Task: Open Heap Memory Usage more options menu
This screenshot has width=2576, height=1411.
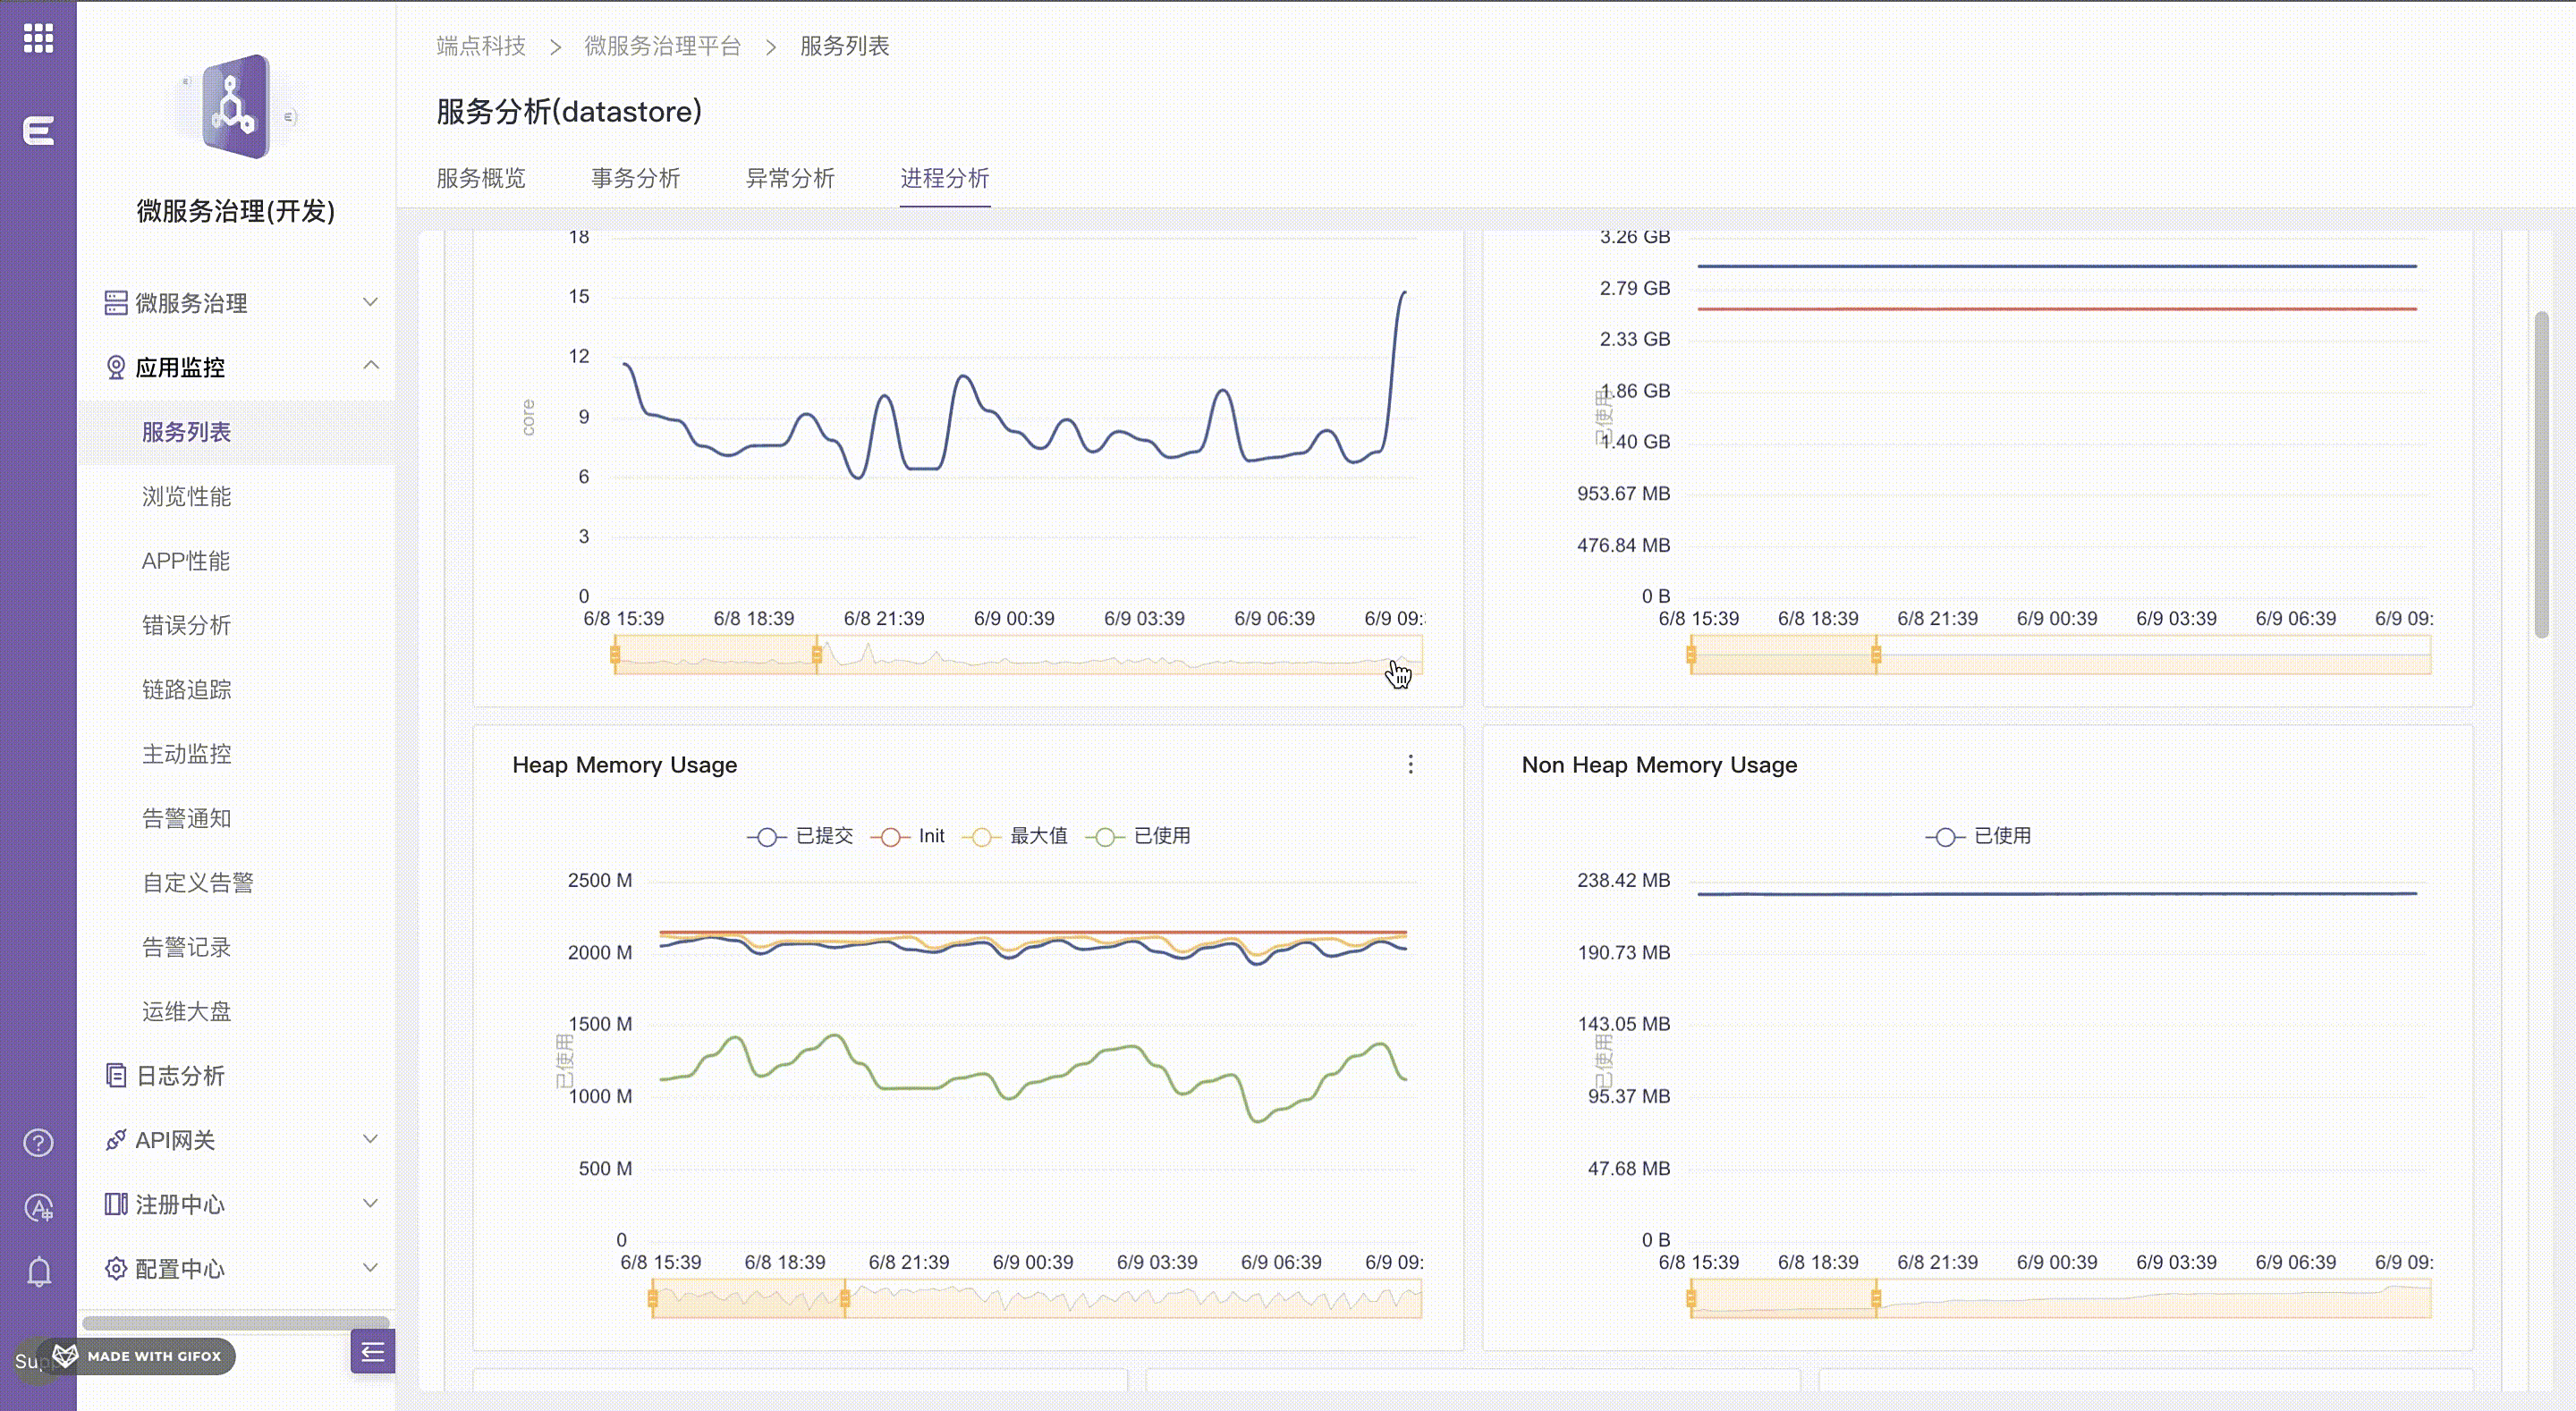Action: tap(1410, 765)
